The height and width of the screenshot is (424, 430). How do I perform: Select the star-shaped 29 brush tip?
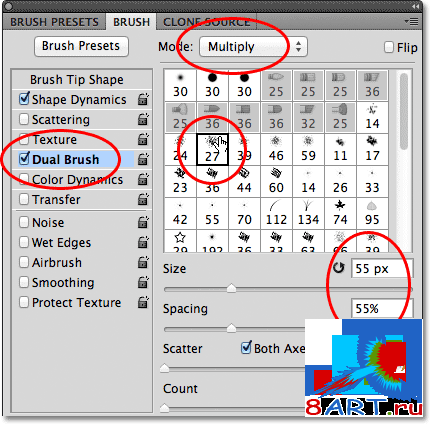coord(180,242)
